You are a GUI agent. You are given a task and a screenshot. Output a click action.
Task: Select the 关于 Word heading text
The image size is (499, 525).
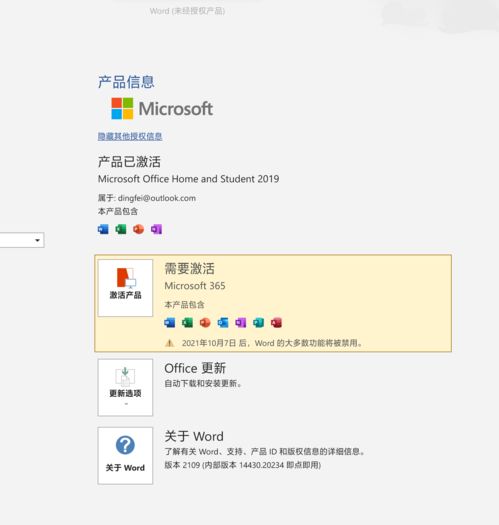[x=194, y=436]
